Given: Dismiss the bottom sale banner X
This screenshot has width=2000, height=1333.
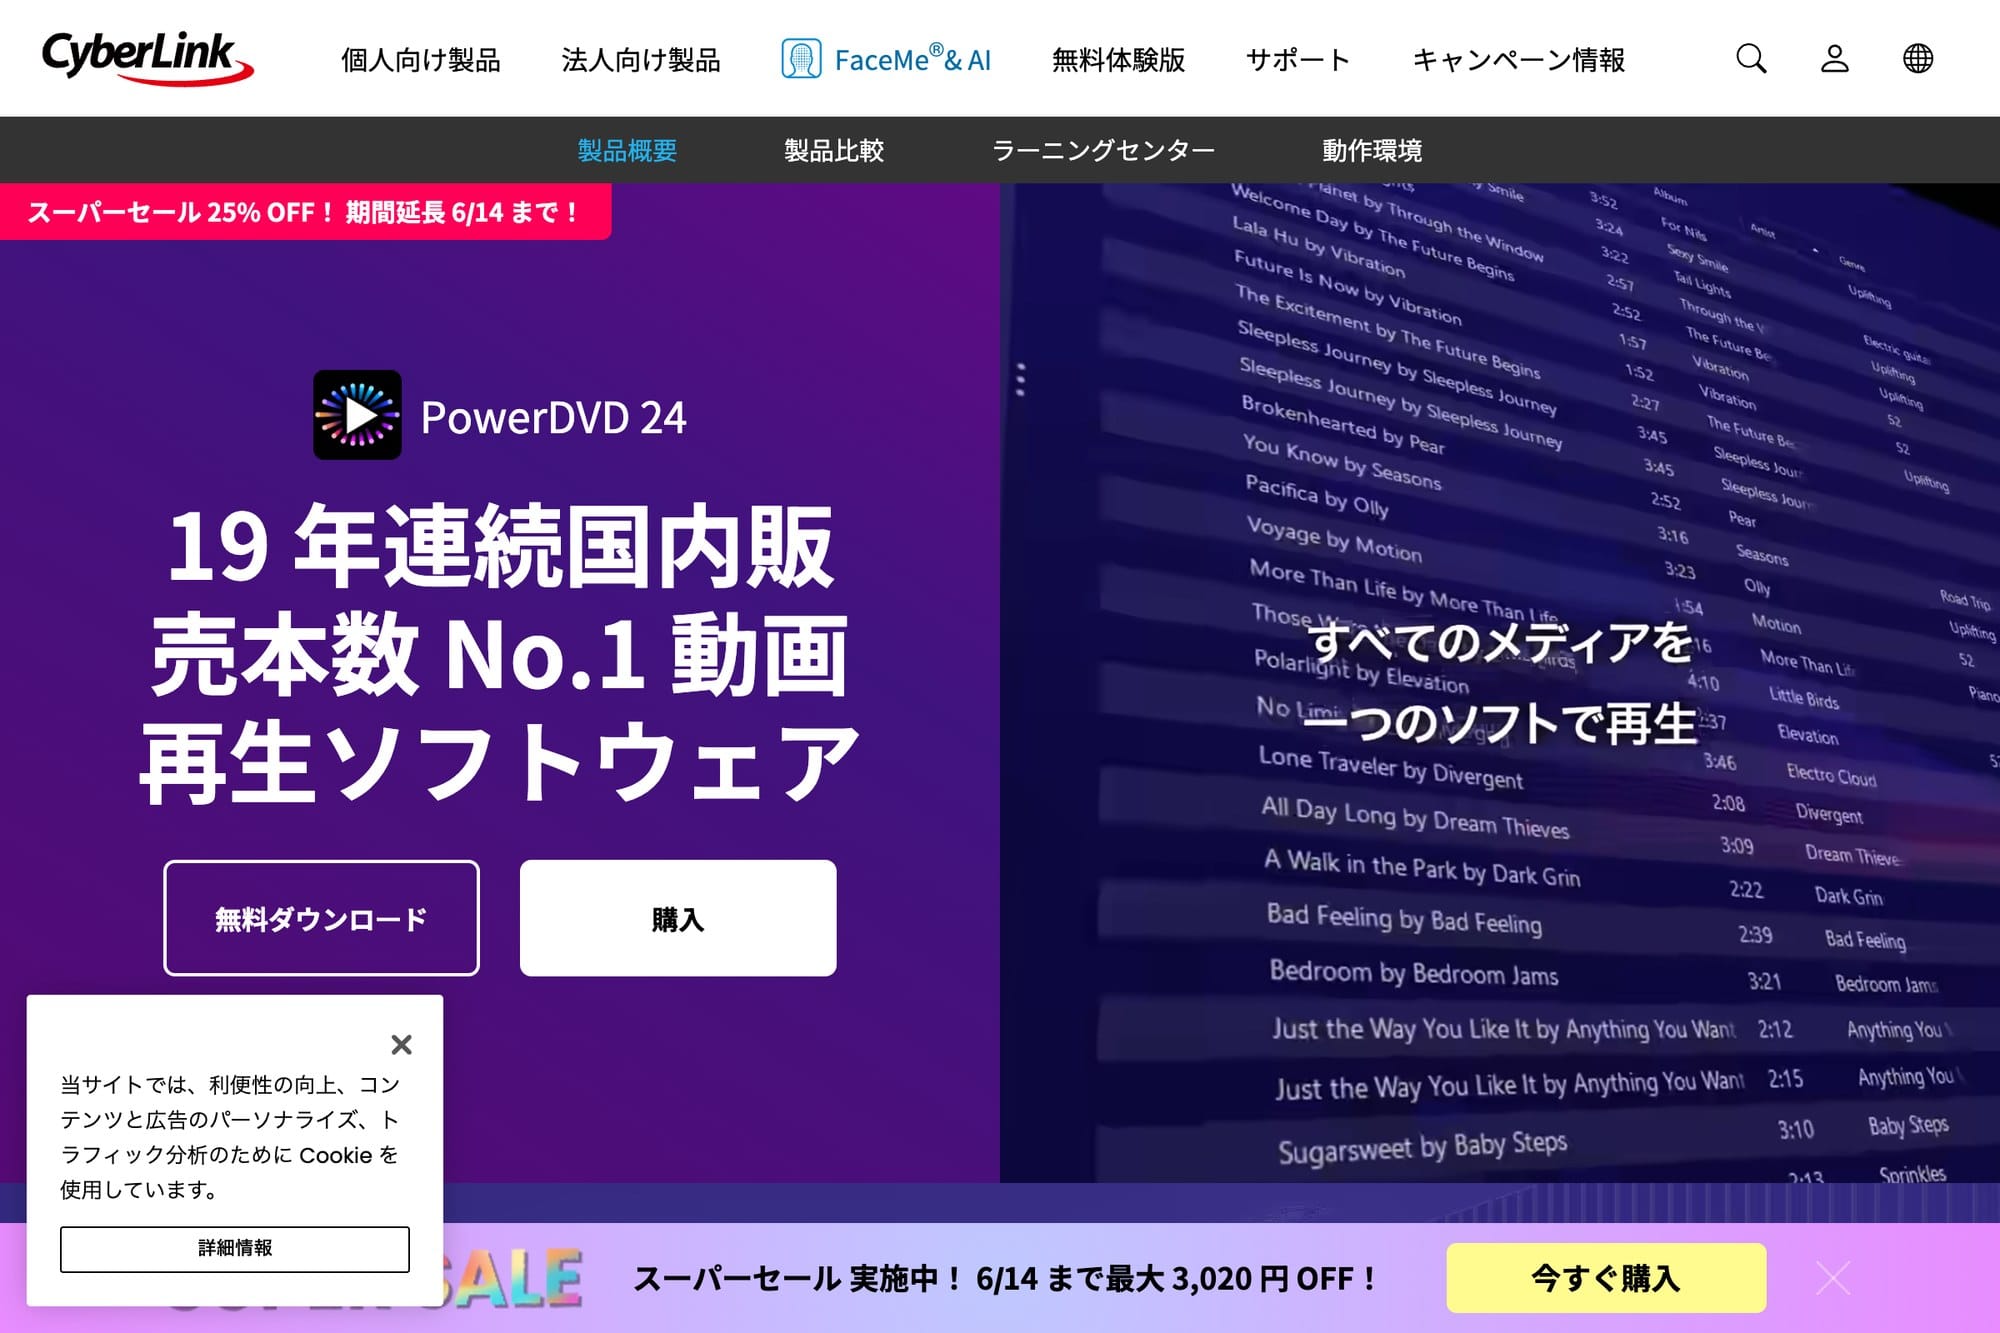Looking at the screenshot, I should point(1833,1278).
